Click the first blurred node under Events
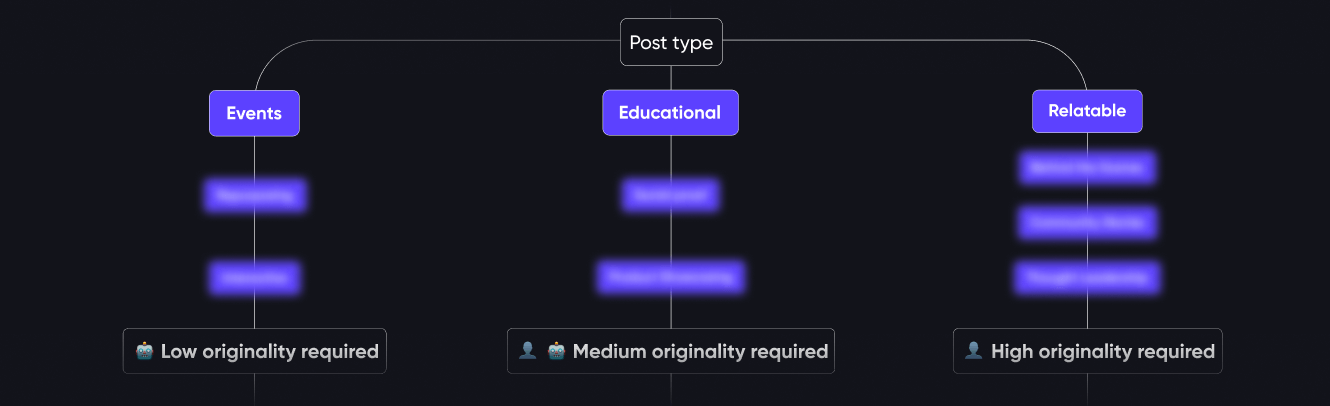This screenshot has width=1330, height=406. 254,195
